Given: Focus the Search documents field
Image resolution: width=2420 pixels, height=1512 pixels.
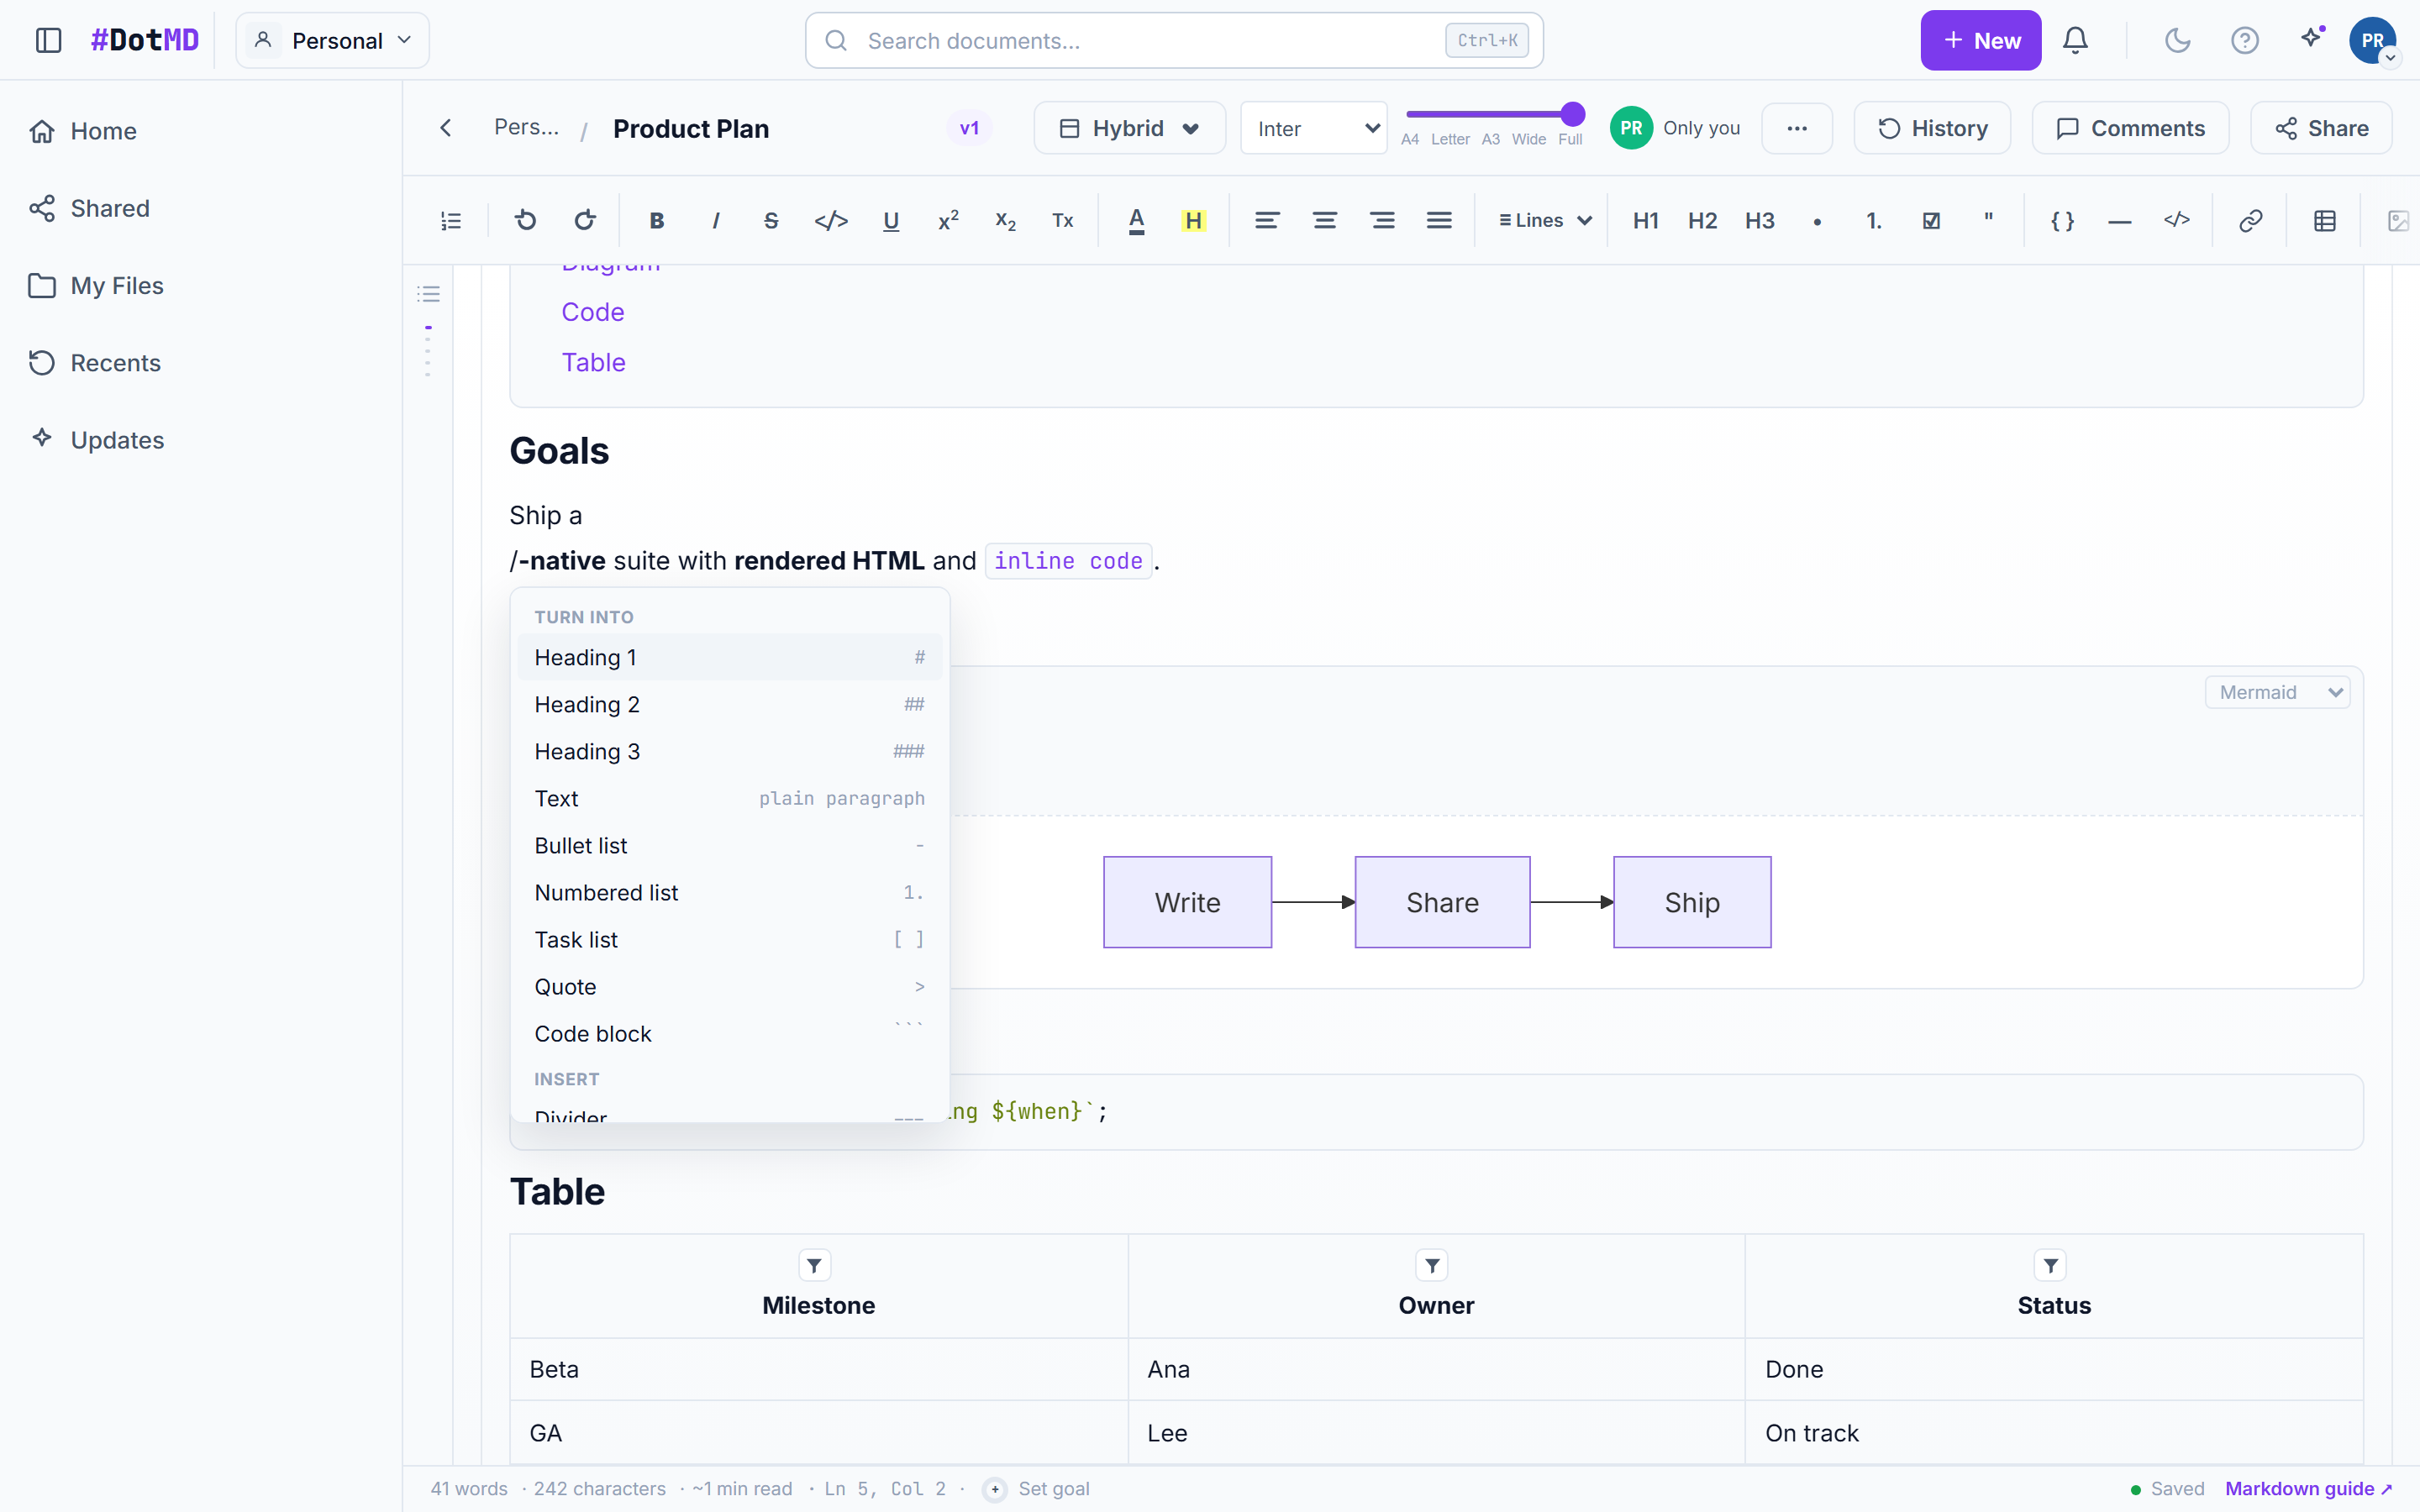Looking at the screenshot, I should [x=1174, y=40].
